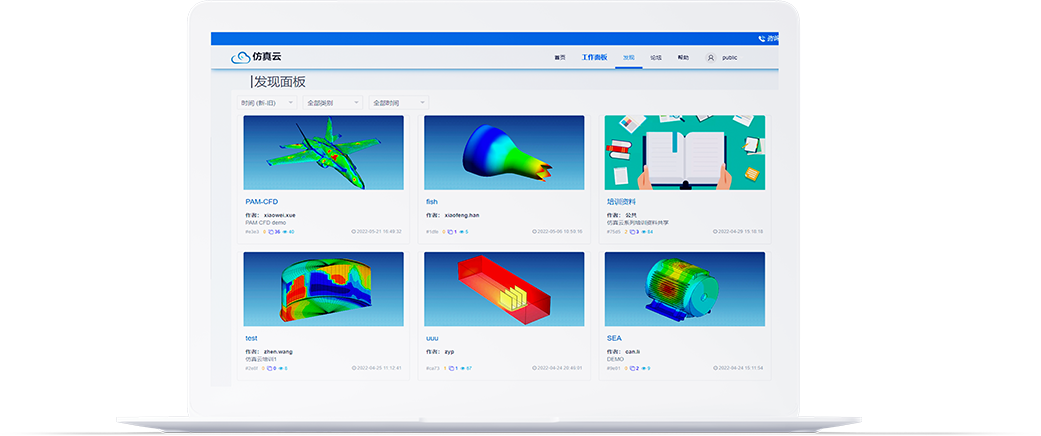Click the phone icon in top blue bar
Screen dimensions: 1041x436
pyautogui.click(x=761, y=39)
